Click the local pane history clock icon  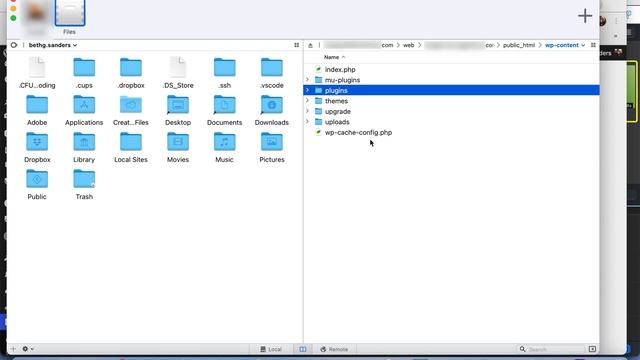(14, 45)
